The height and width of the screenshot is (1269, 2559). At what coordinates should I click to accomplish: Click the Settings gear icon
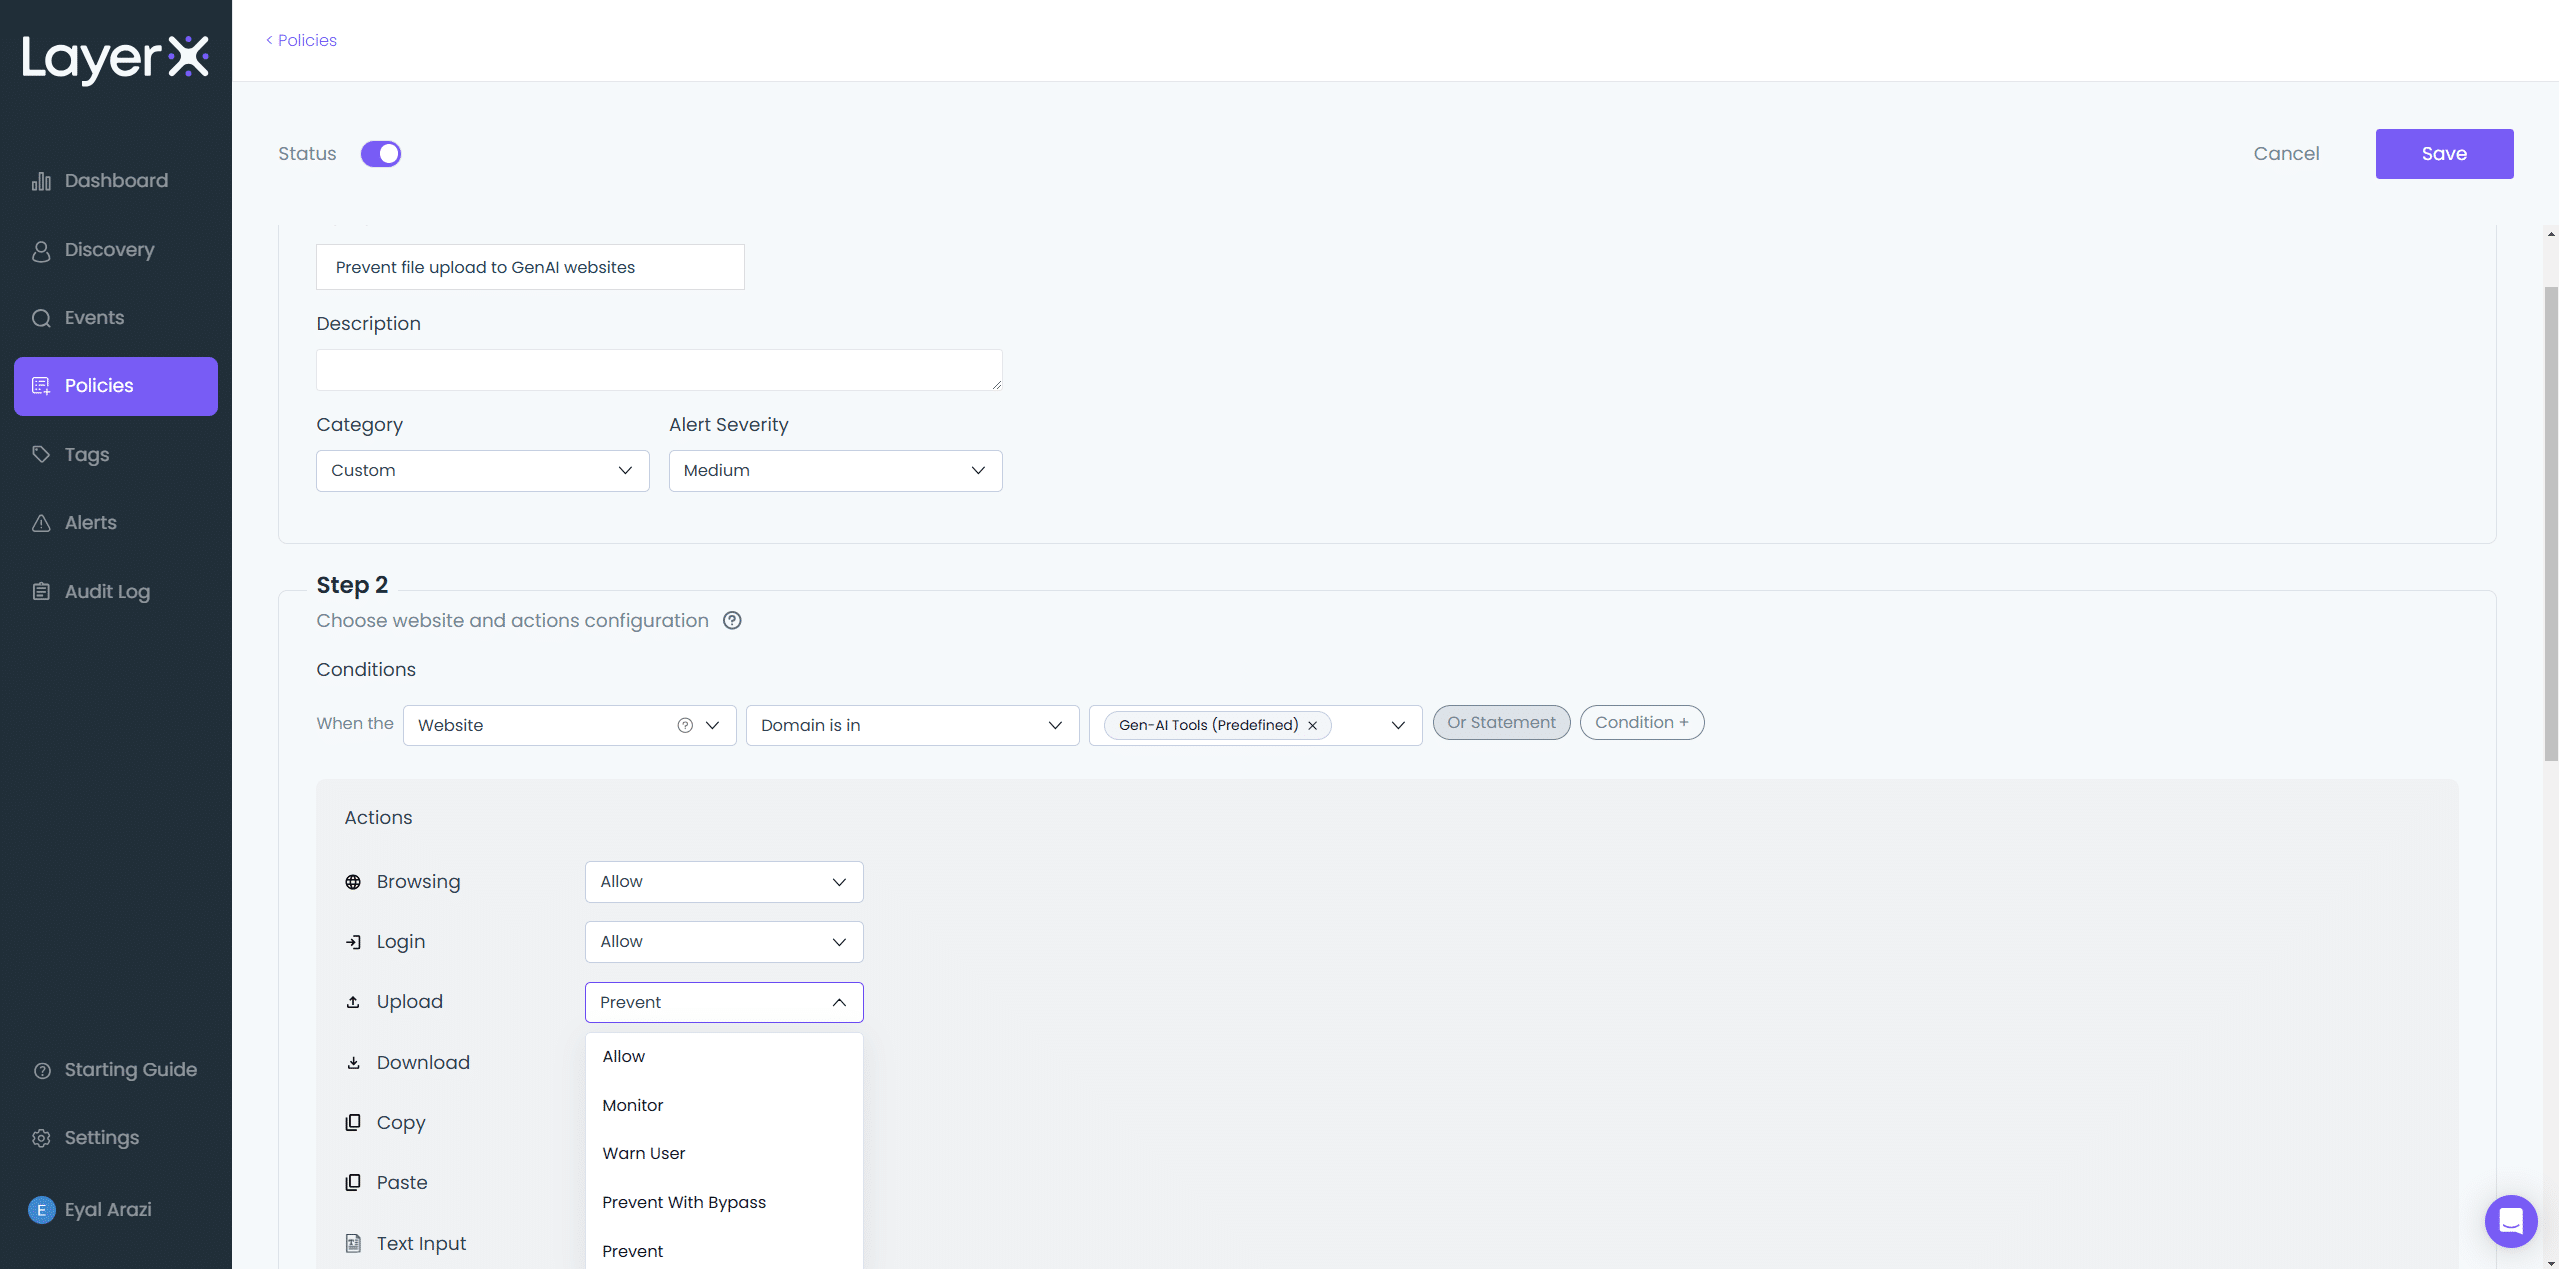click(41, 1138)
